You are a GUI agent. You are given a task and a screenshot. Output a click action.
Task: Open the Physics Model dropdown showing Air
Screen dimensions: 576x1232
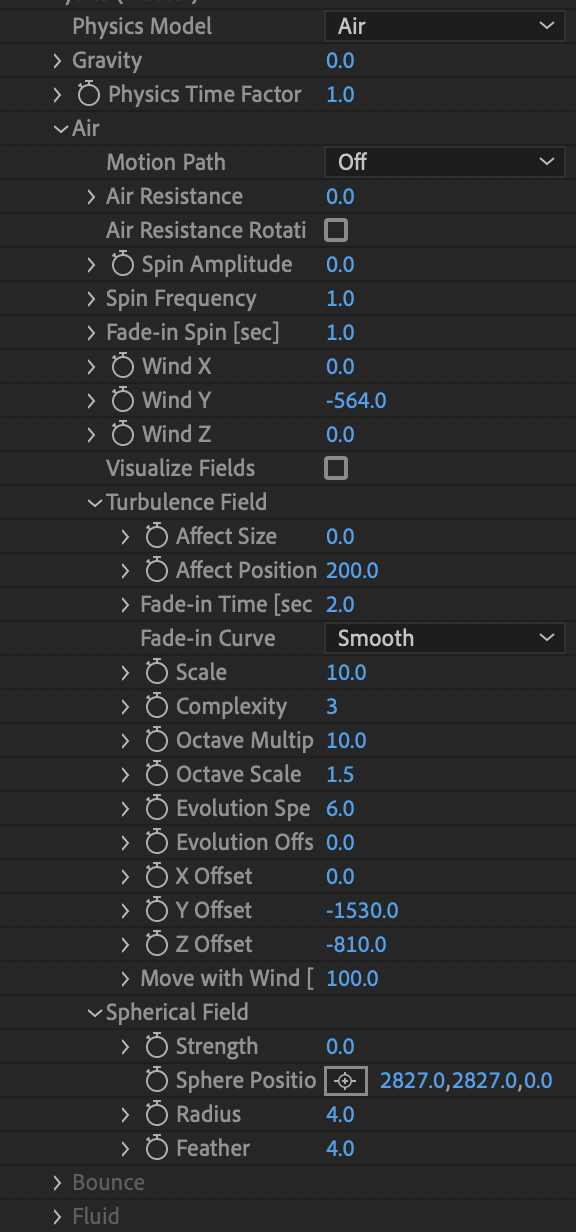[444, 26]
